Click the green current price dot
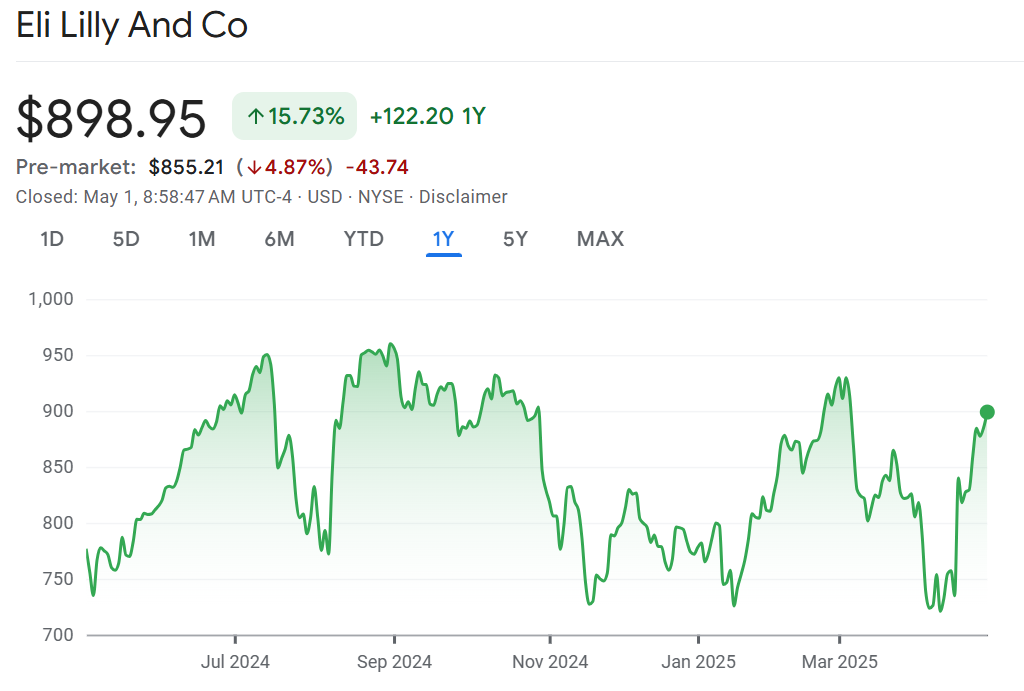The height and width of the screenshot is (691, 1024). [987, 412]
